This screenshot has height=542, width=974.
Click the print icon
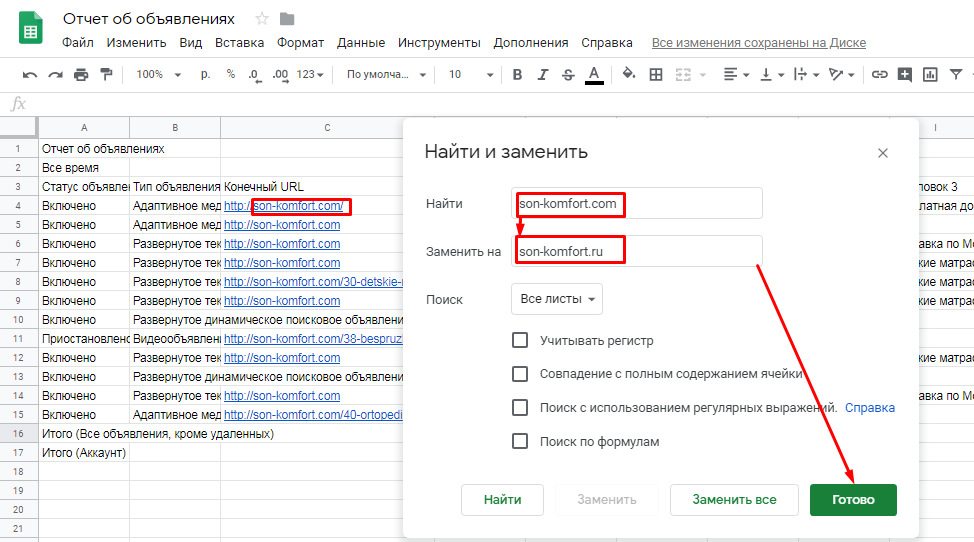click(x=81, y=74)
